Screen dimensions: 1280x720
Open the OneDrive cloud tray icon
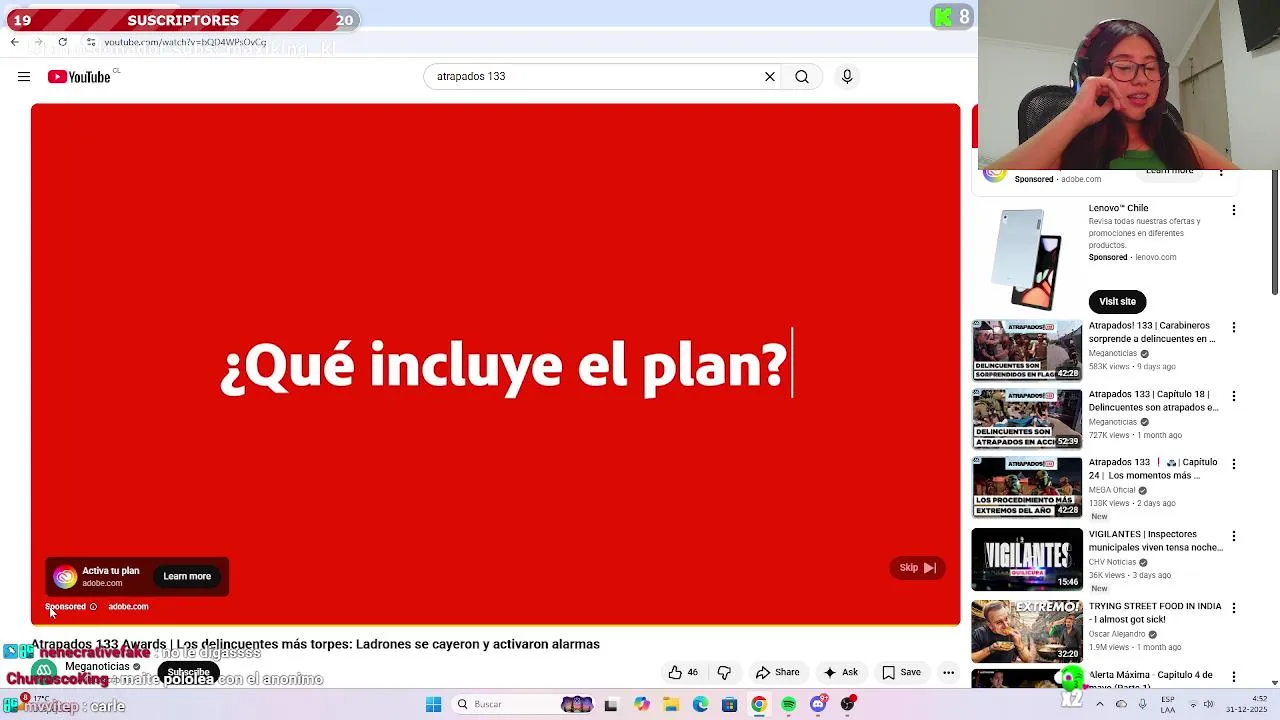pos(1121,705)
